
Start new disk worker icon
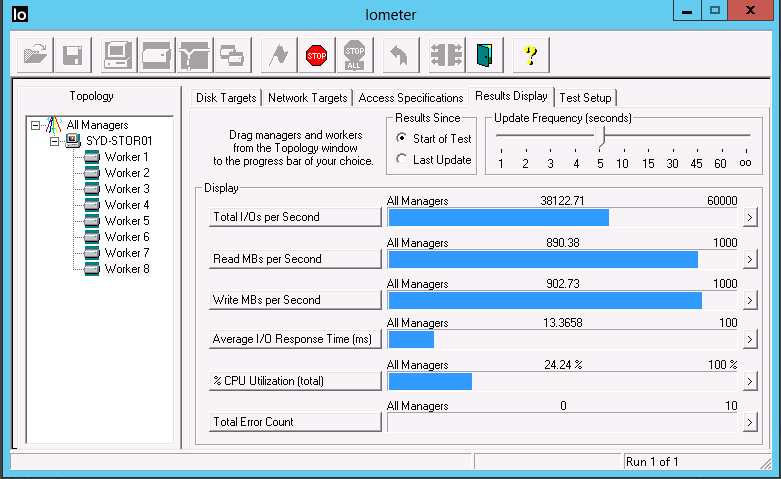tap(157, 55)
